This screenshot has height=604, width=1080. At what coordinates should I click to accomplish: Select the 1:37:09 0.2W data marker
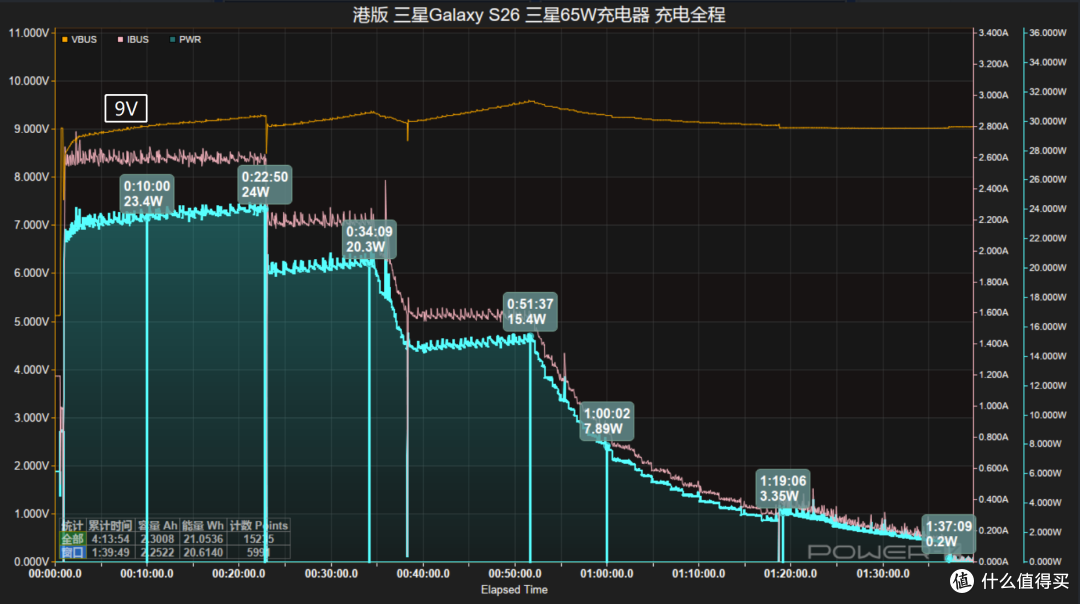pyautogui.click(x=948, y=534)
